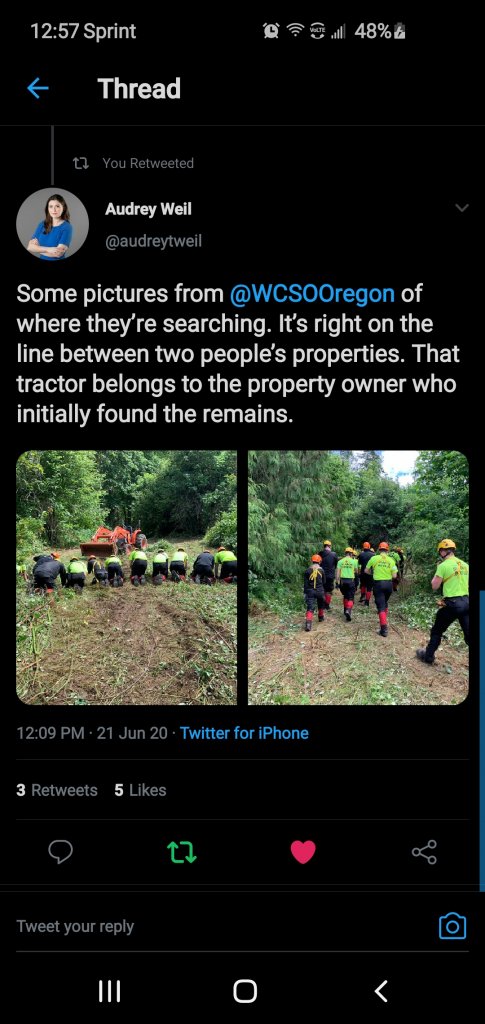Screen dimensions: 485x1024
Task: Undo the retweet via the green icon
Action: pos(181,852)
